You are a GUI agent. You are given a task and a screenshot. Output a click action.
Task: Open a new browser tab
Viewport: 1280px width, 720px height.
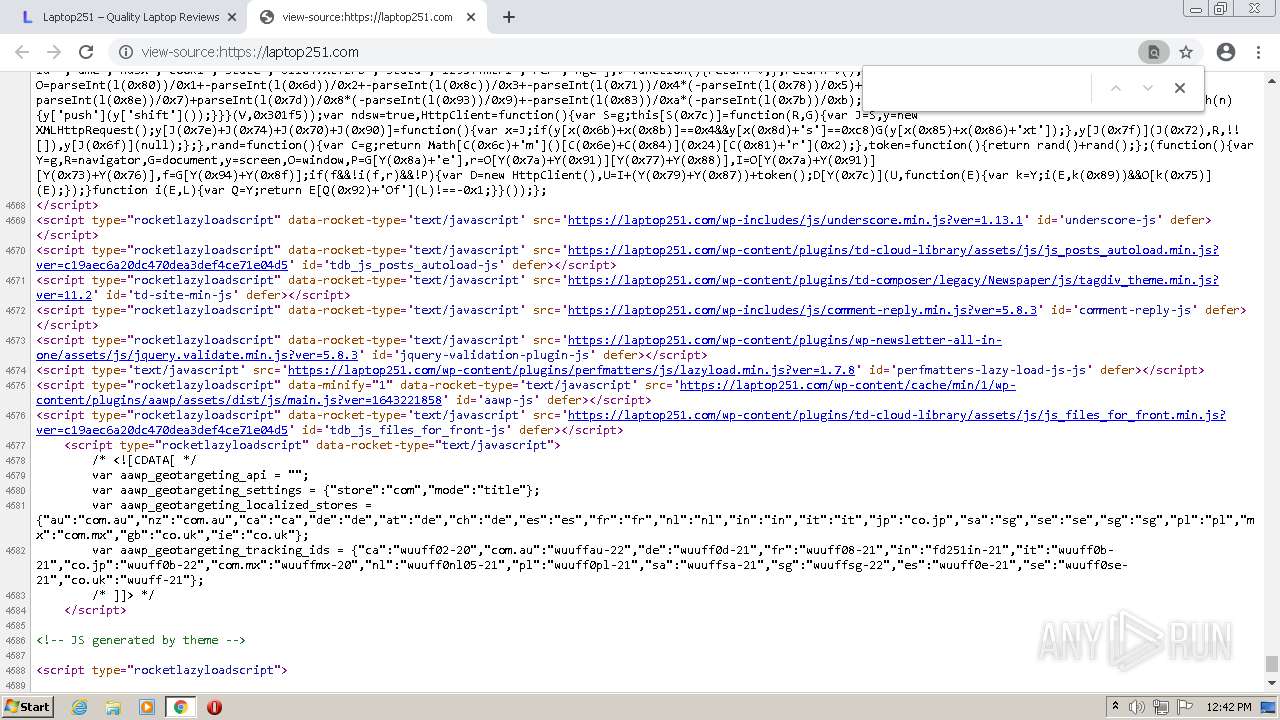click(x=508, y=17)
